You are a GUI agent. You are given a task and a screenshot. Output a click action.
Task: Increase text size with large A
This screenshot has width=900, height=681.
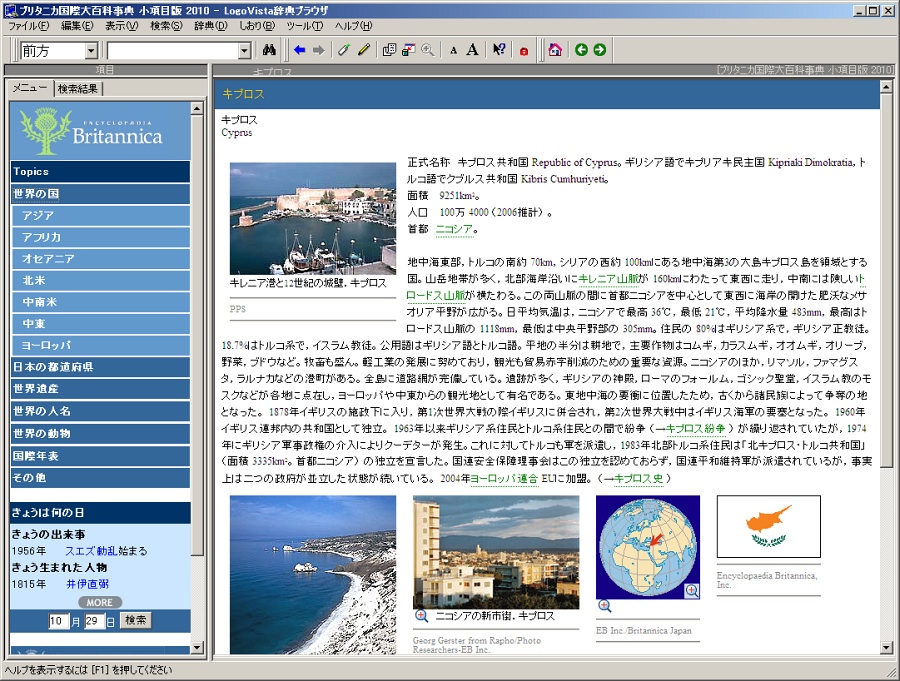click(x=472, y=51)
